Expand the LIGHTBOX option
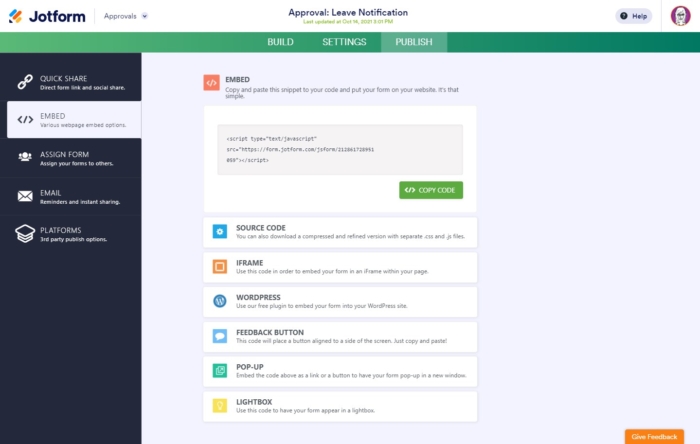 click(340, 406)
